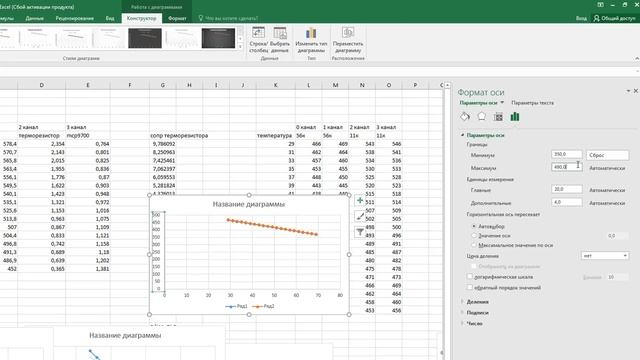
Task: Enable обратный порядок значений checkbox
Action: pyautogui.click(x=470, y=287)
